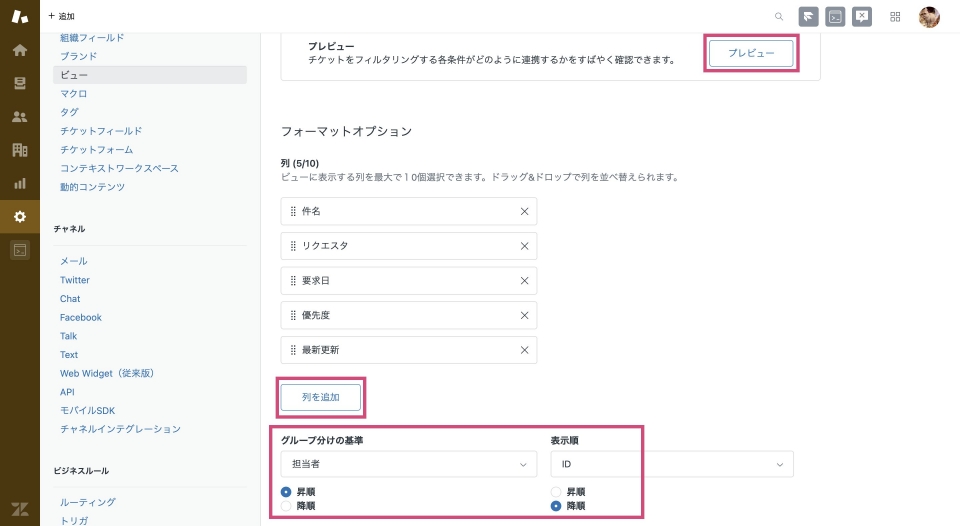
Task: Remove the 件名 column with X
Action: coord(524,211)
